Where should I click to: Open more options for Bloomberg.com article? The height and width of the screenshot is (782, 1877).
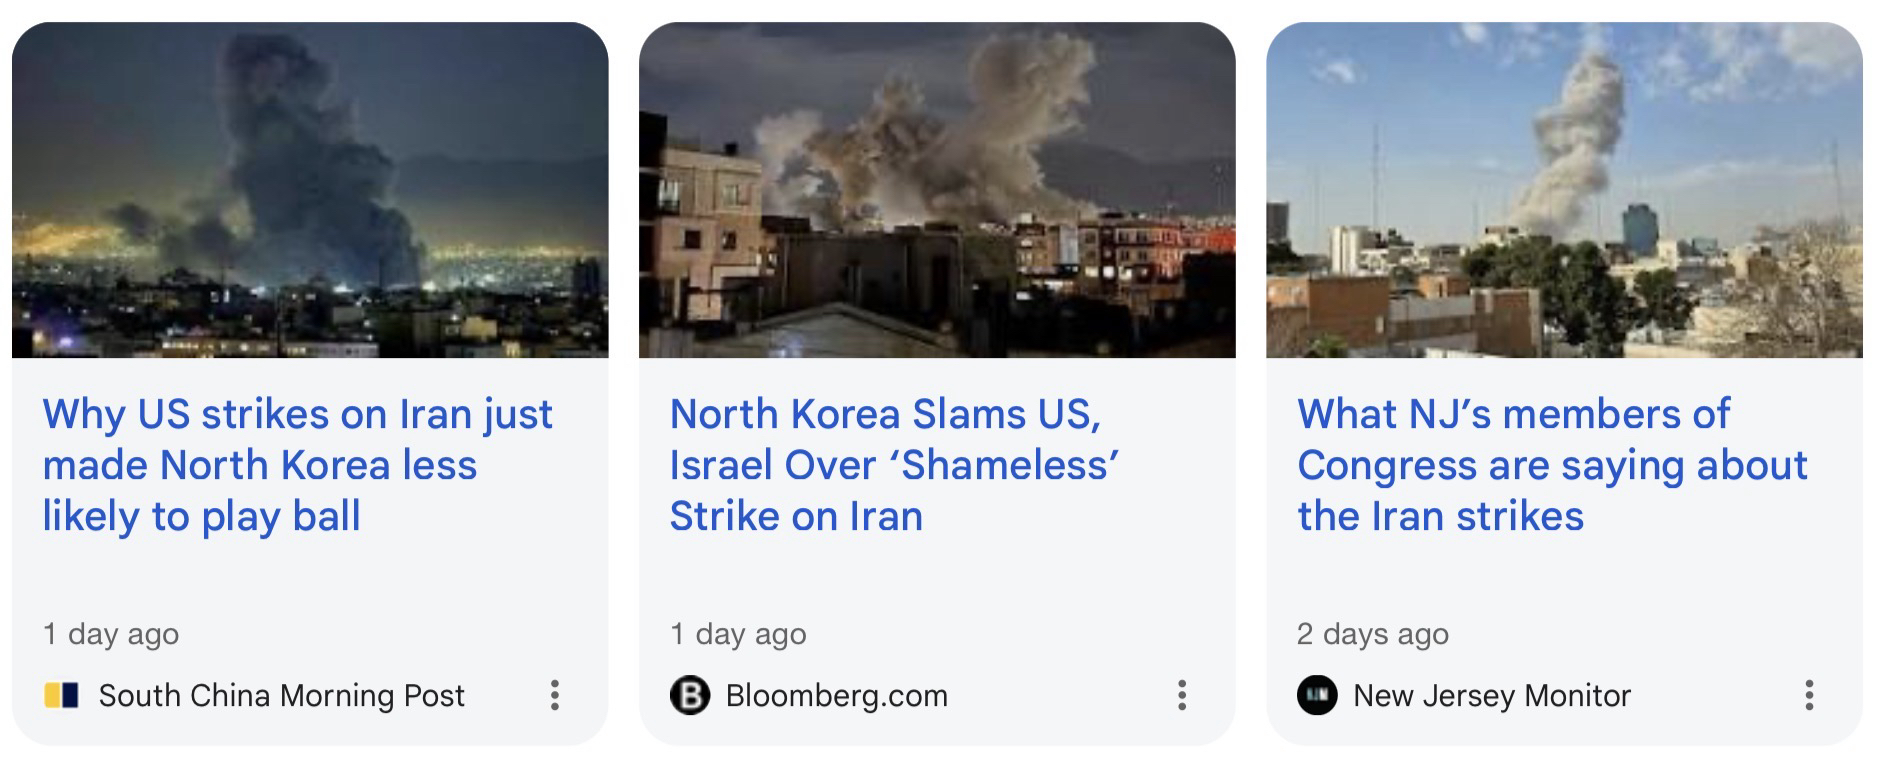click(x=1181, y=695)
